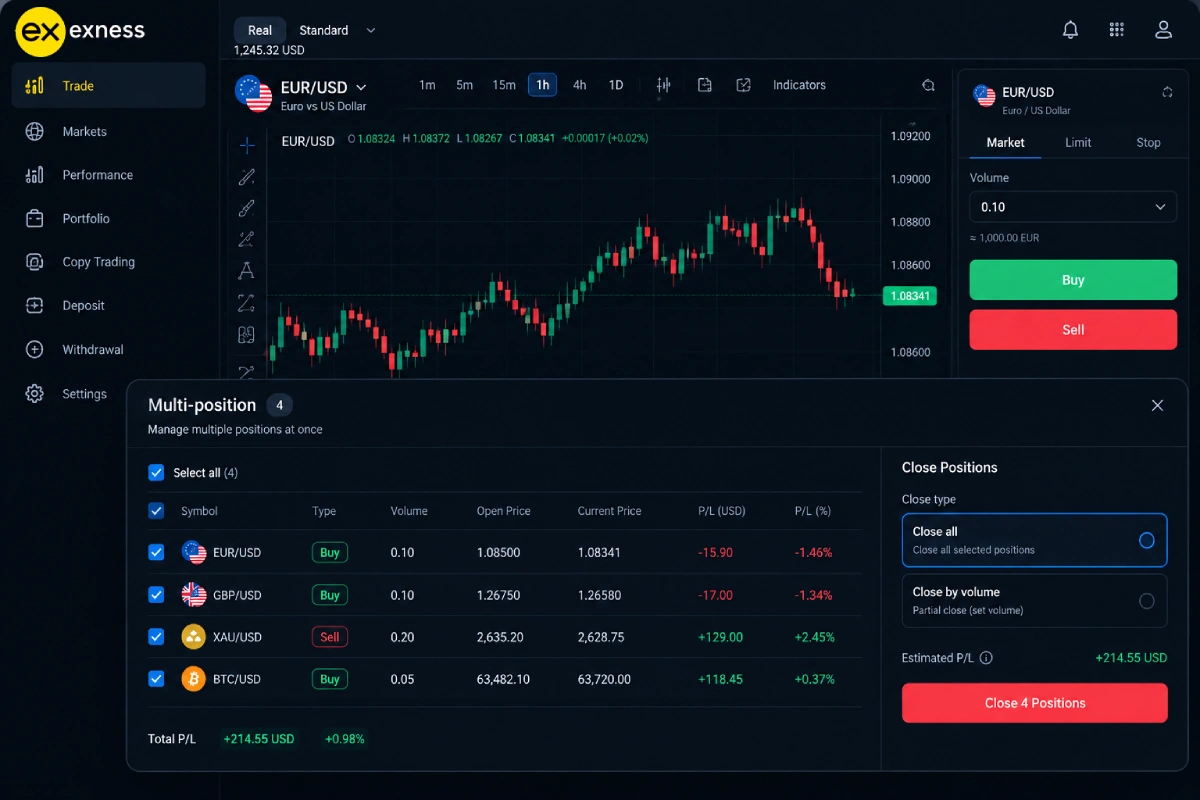
Task: Open the Standard account type dropdown
Action: pyautogui.click(x=338, y=30)
